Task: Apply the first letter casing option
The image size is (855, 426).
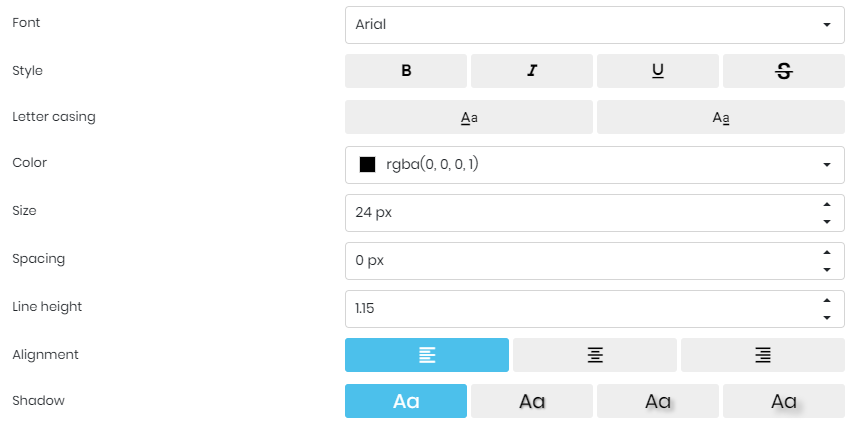Action: click(x=469, y=117)
